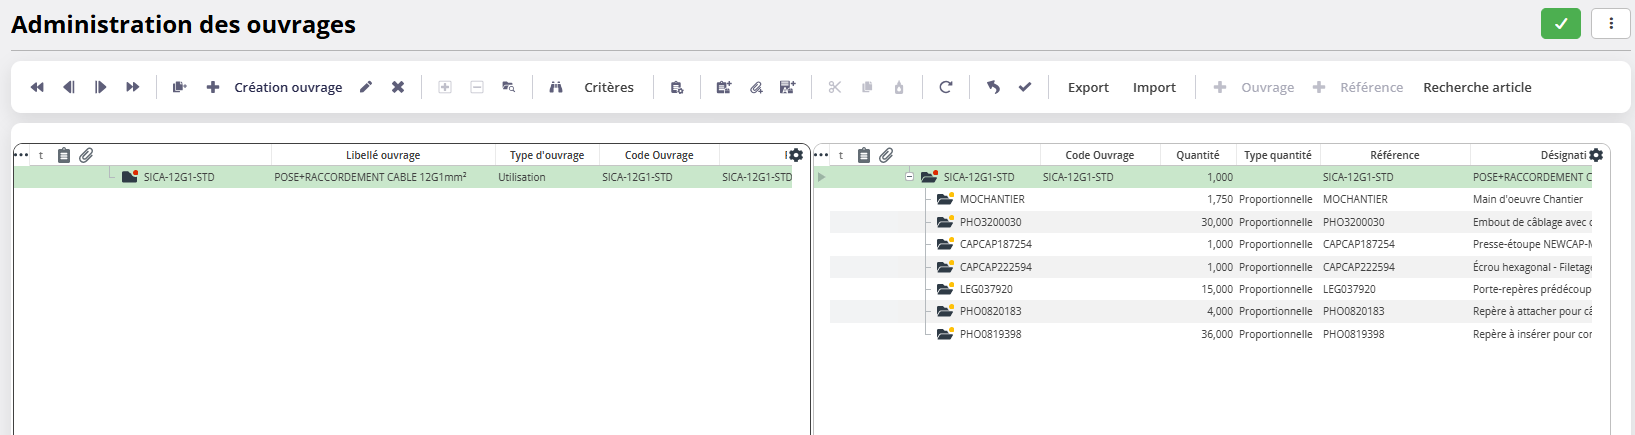Select PHO3200030 tree item
The width and height of the screenshot is (1635, 435).
(991, 222)
